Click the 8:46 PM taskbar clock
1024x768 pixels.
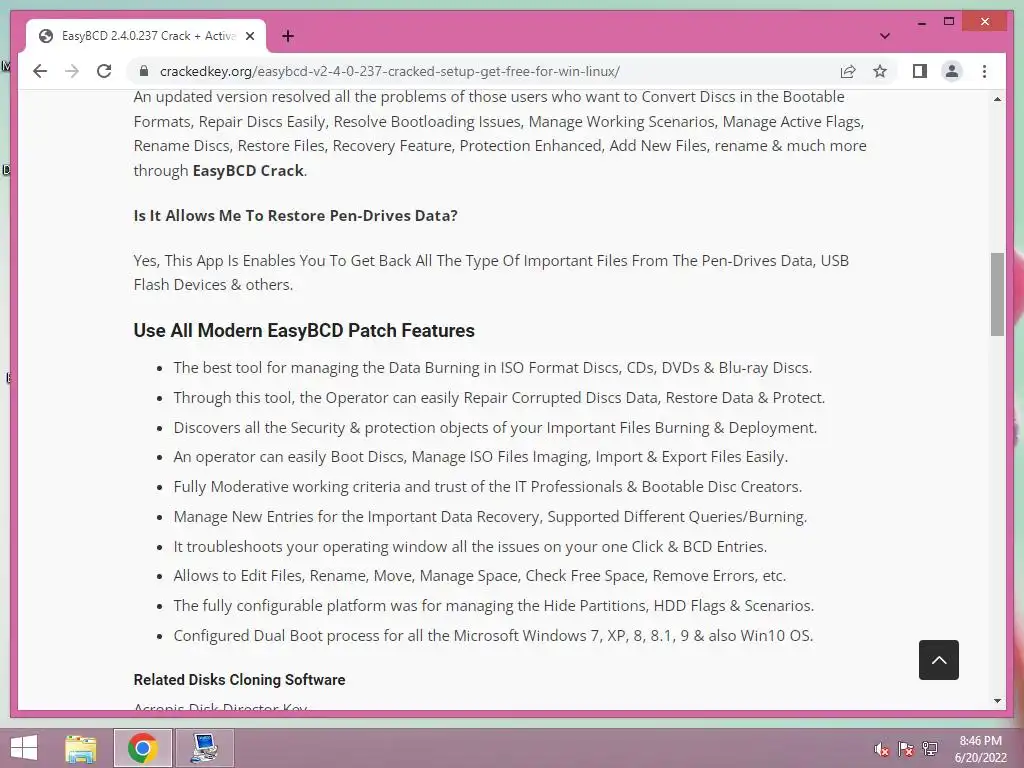click(980, 749)
